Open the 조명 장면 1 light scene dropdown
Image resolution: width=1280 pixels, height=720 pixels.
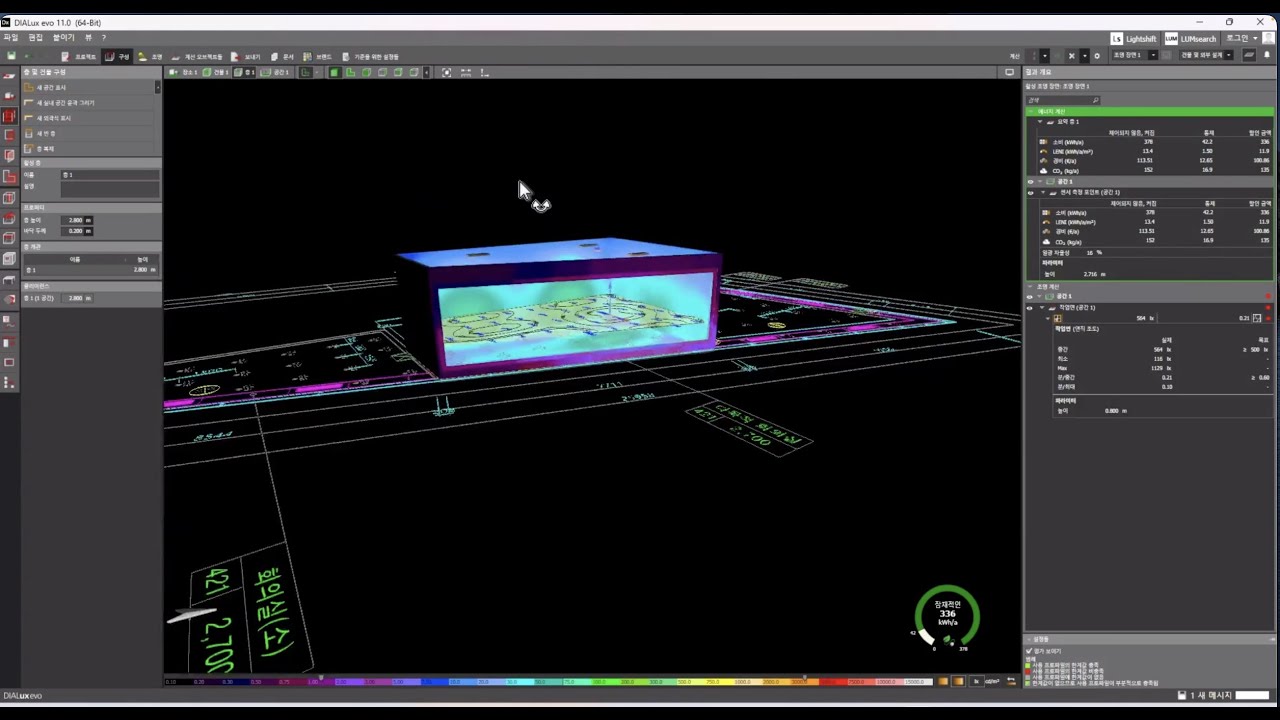tap(1135, 55)
